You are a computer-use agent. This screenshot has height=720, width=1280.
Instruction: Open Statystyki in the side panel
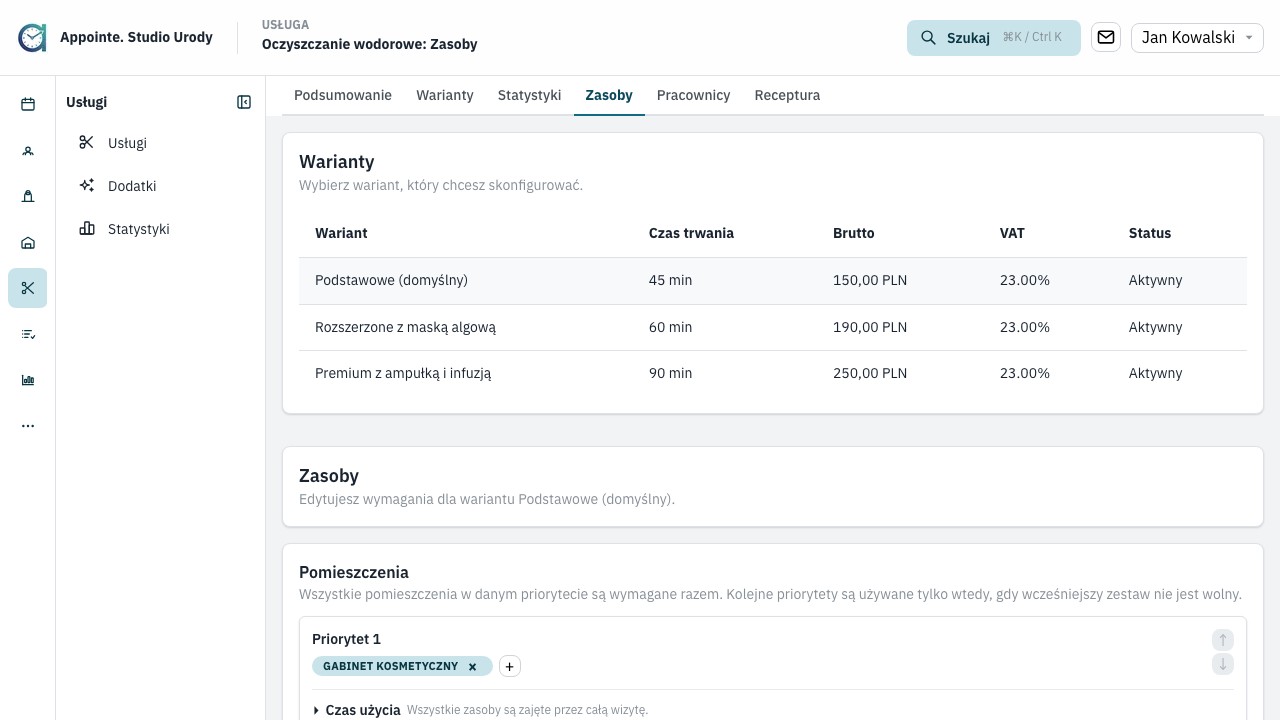point(161,229)
